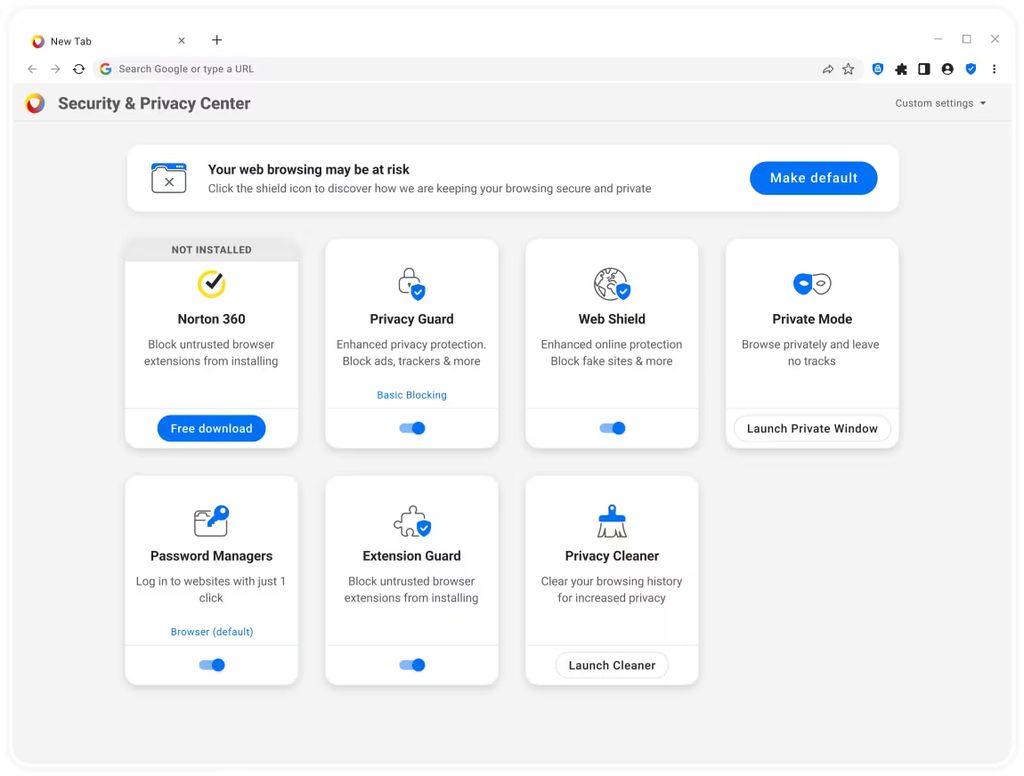Disable the Extension Guard toggle

pos(411,664)
